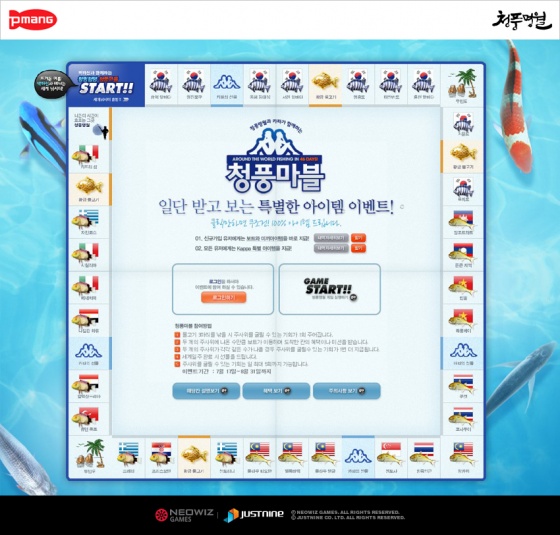Click the gray button on event row 02

(331, 248)
